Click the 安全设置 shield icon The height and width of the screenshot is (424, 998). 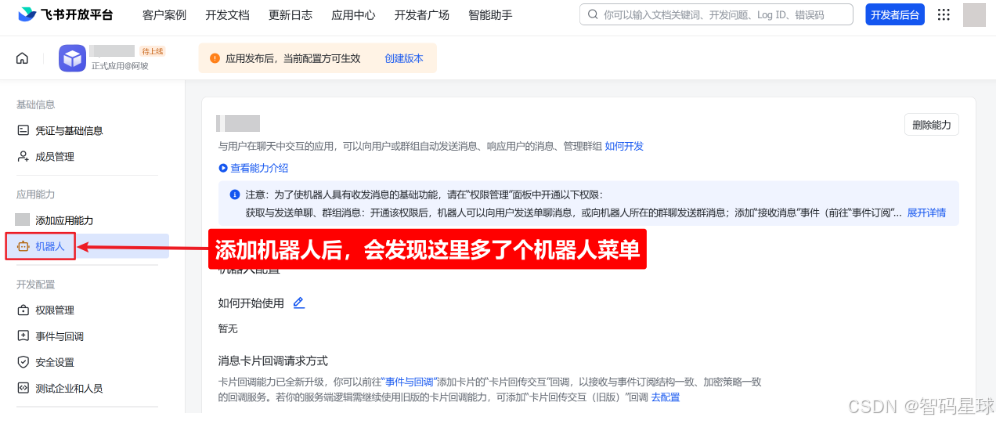23,362
